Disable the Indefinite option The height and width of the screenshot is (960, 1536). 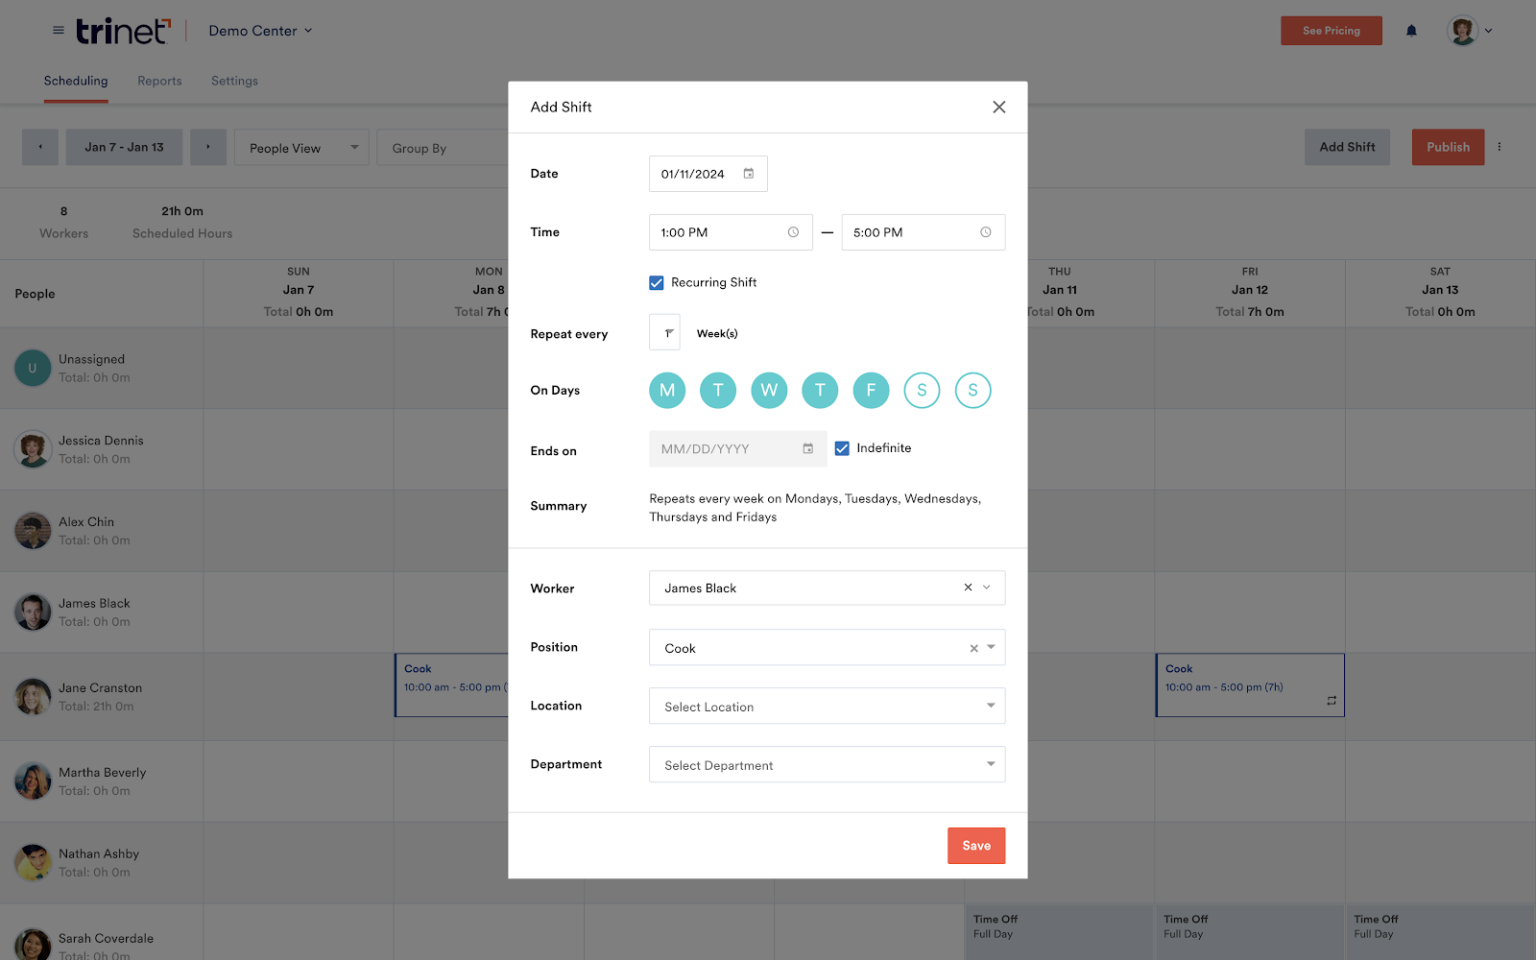pos(842,447)
